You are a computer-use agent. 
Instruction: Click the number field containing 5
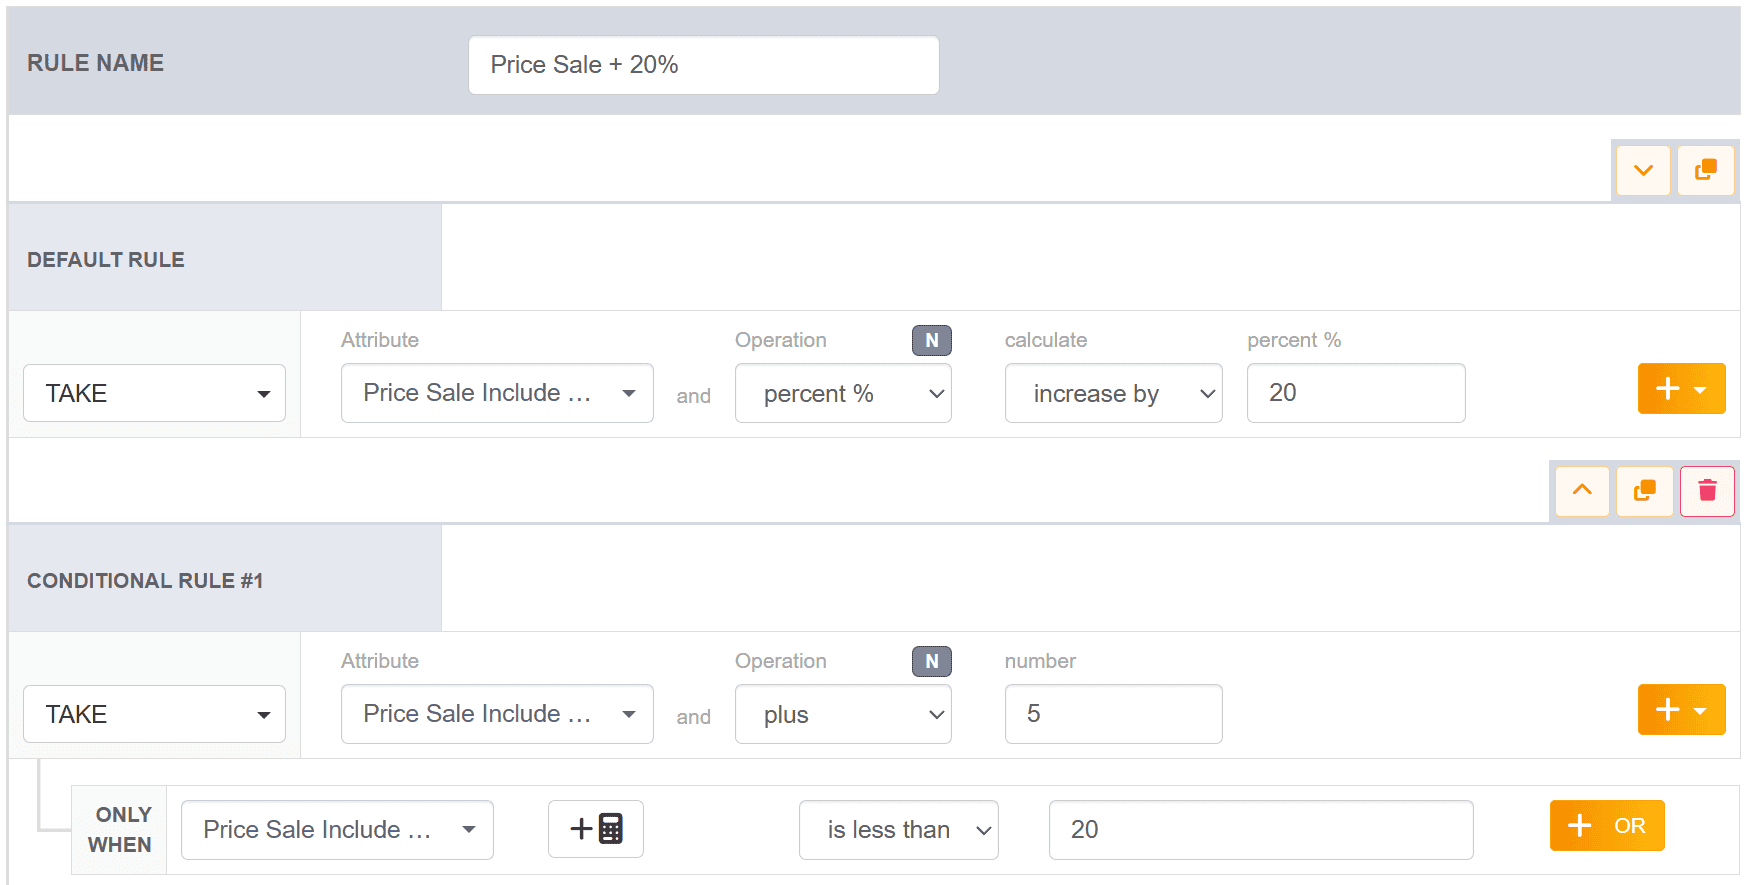(x=1112, y=714)
